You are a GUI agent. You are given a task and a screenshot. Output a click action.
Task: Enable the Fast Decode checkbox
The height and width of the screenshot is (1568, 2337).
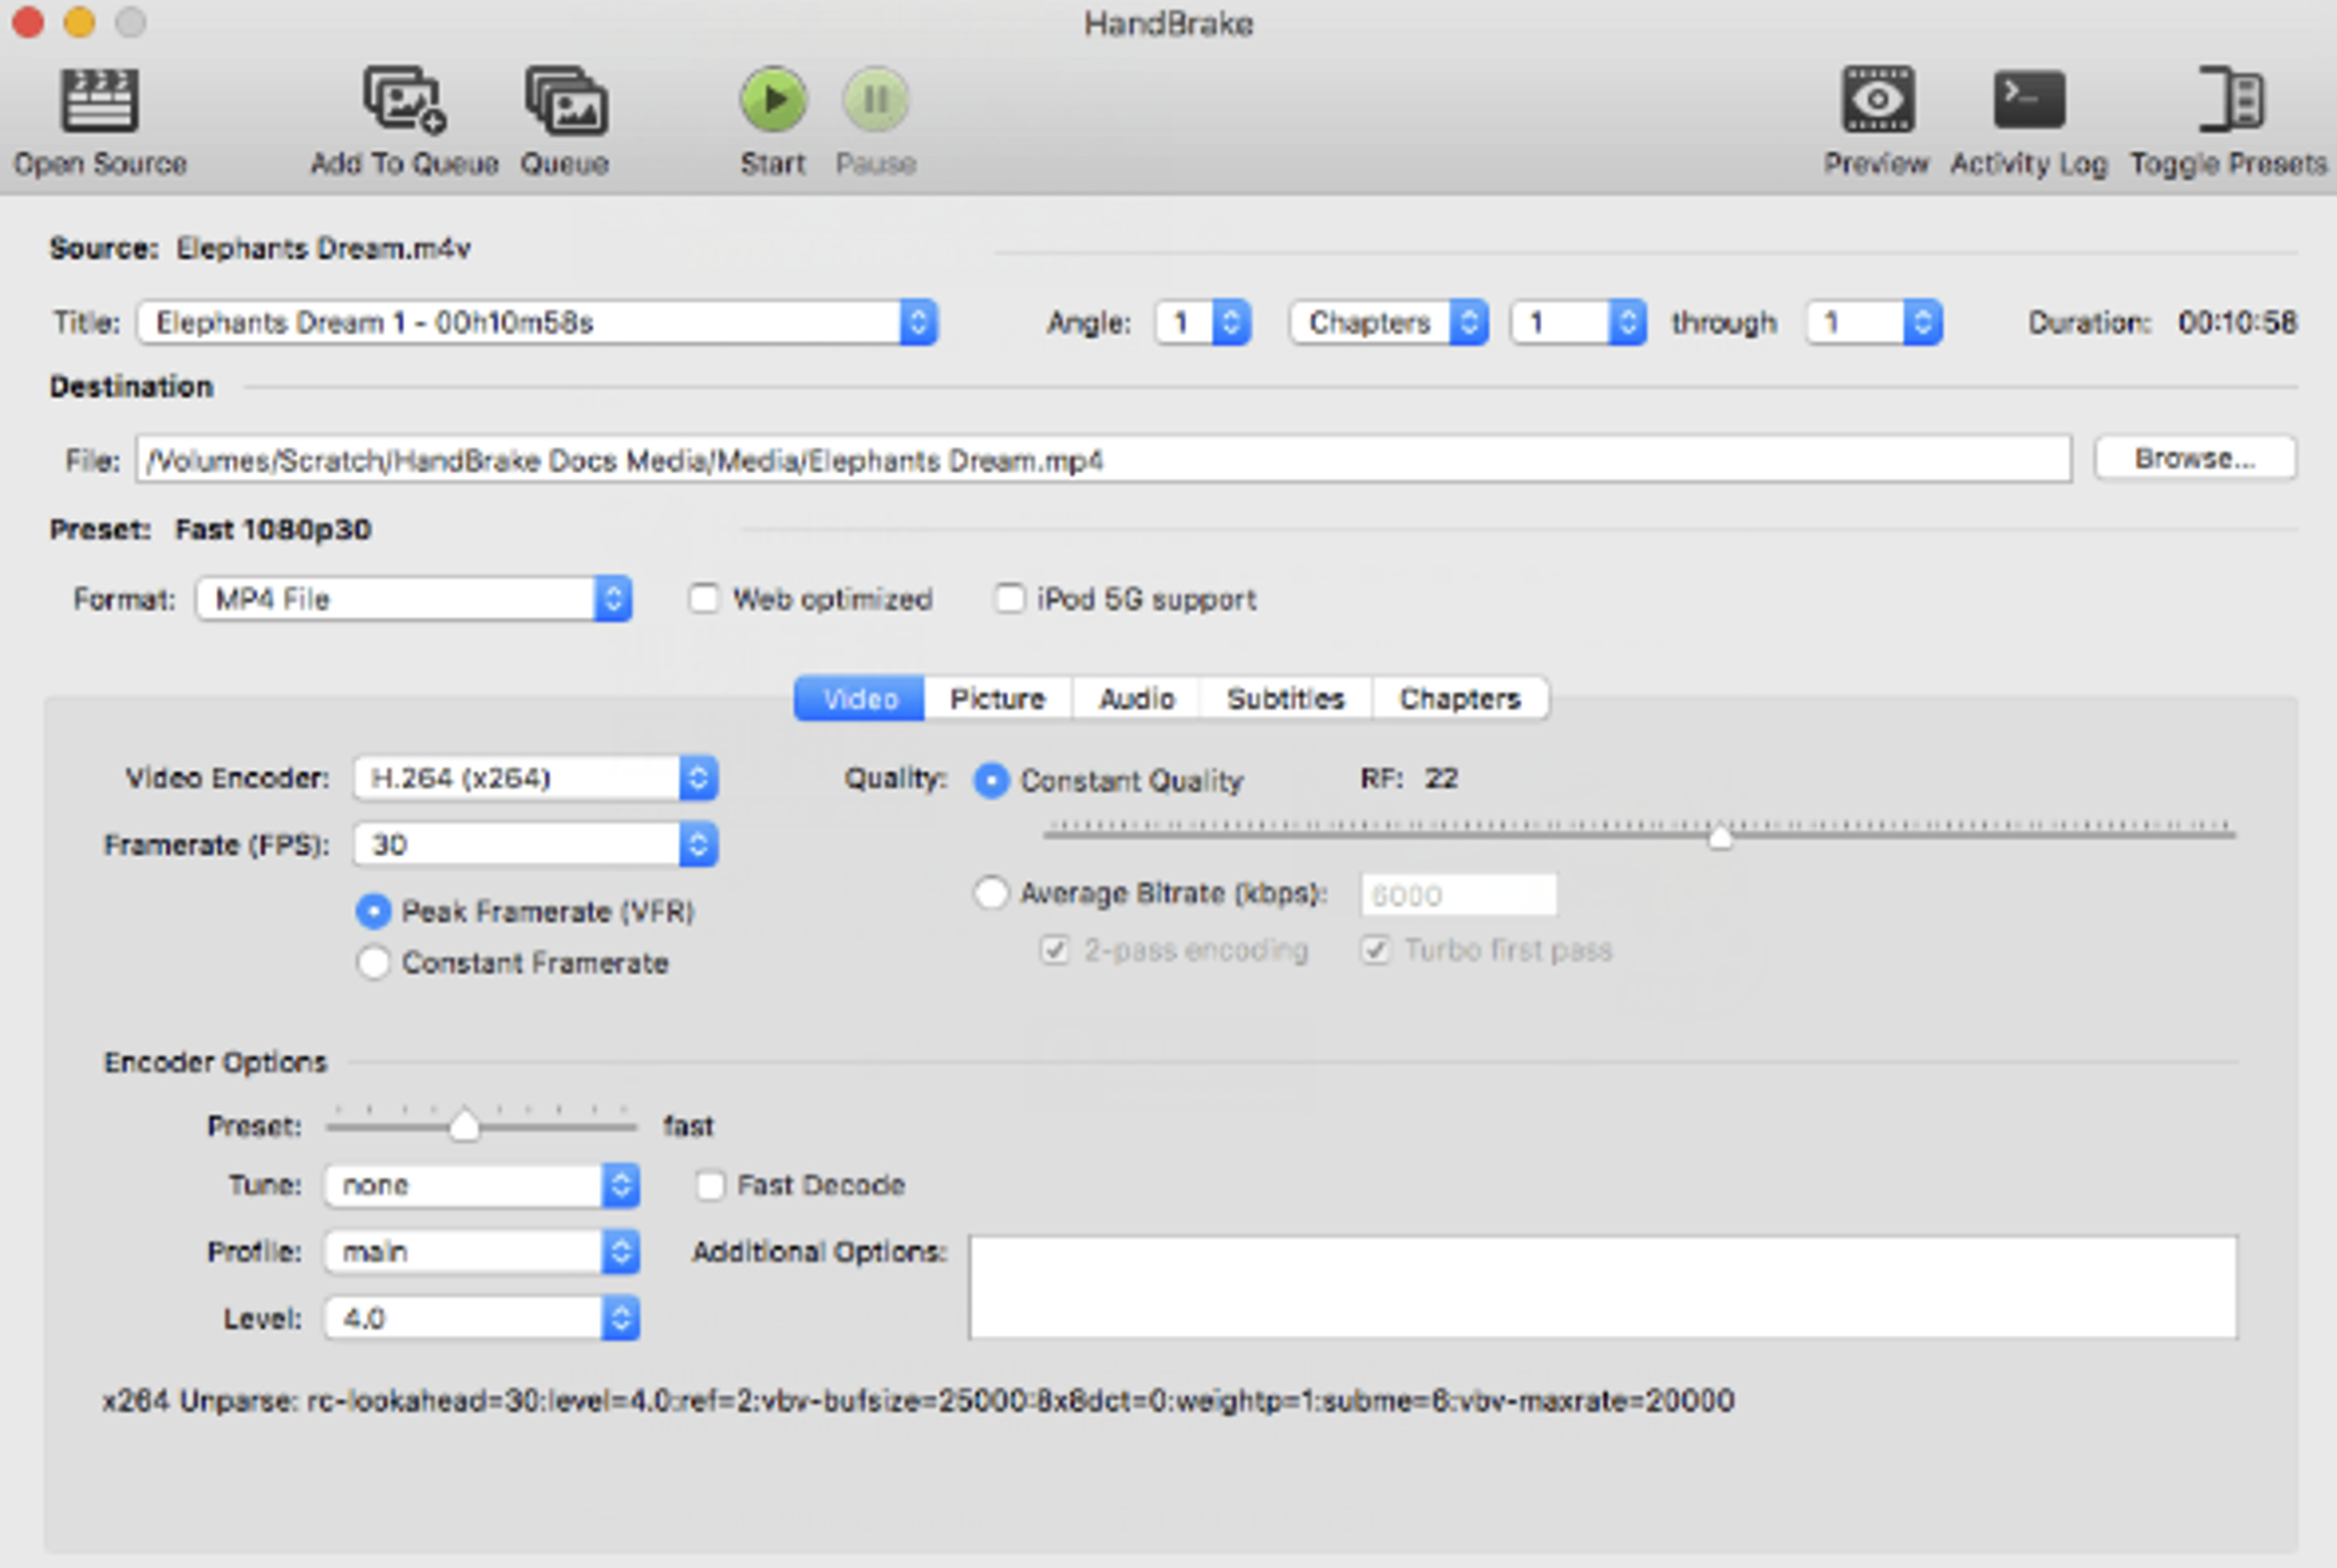point(710,1186)
